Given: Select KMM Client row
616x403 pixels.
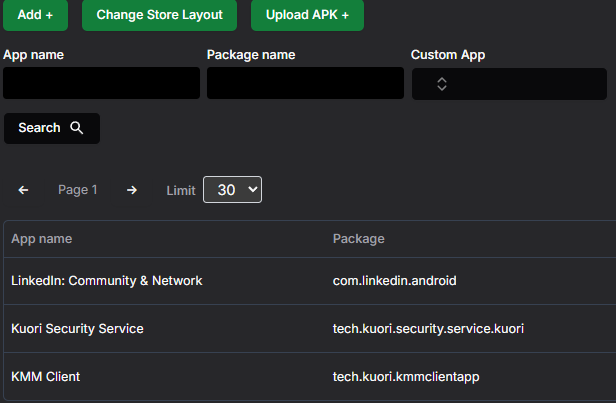Looking at the screenshot, I should pyautogui.click(x=310, y=377).
